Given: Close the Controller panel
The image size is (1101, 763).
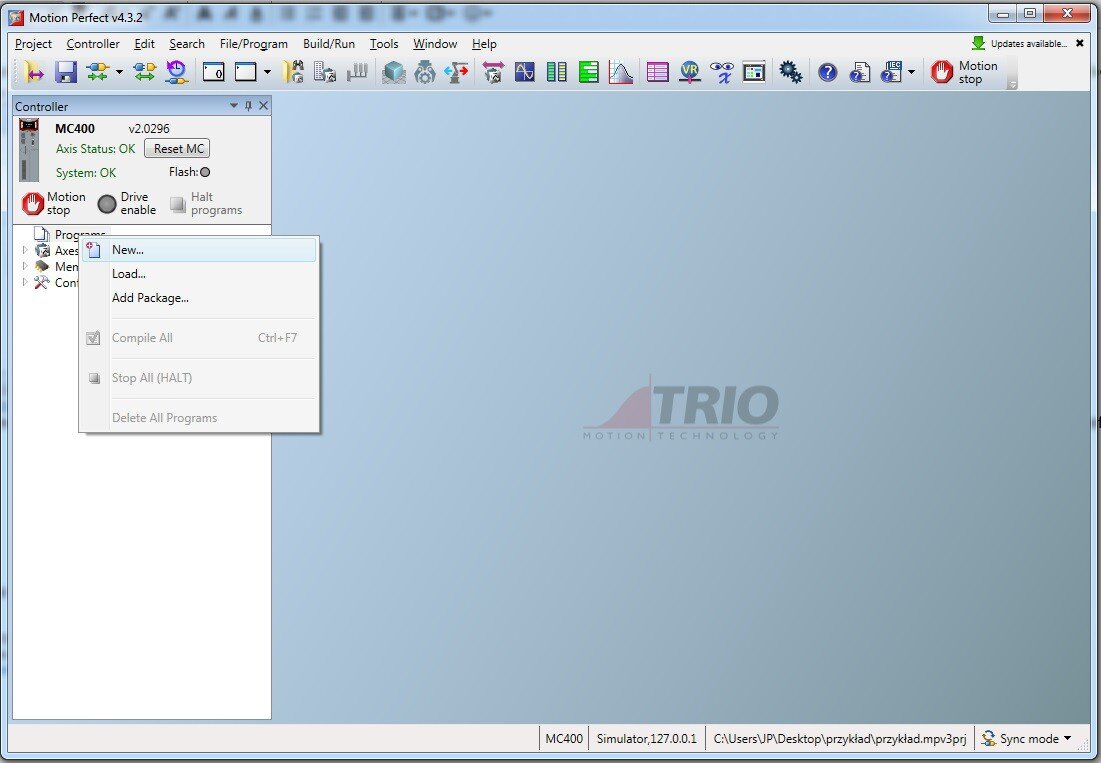Looking at the screenshot, I should pyautogui.click(x=263, y=106).
